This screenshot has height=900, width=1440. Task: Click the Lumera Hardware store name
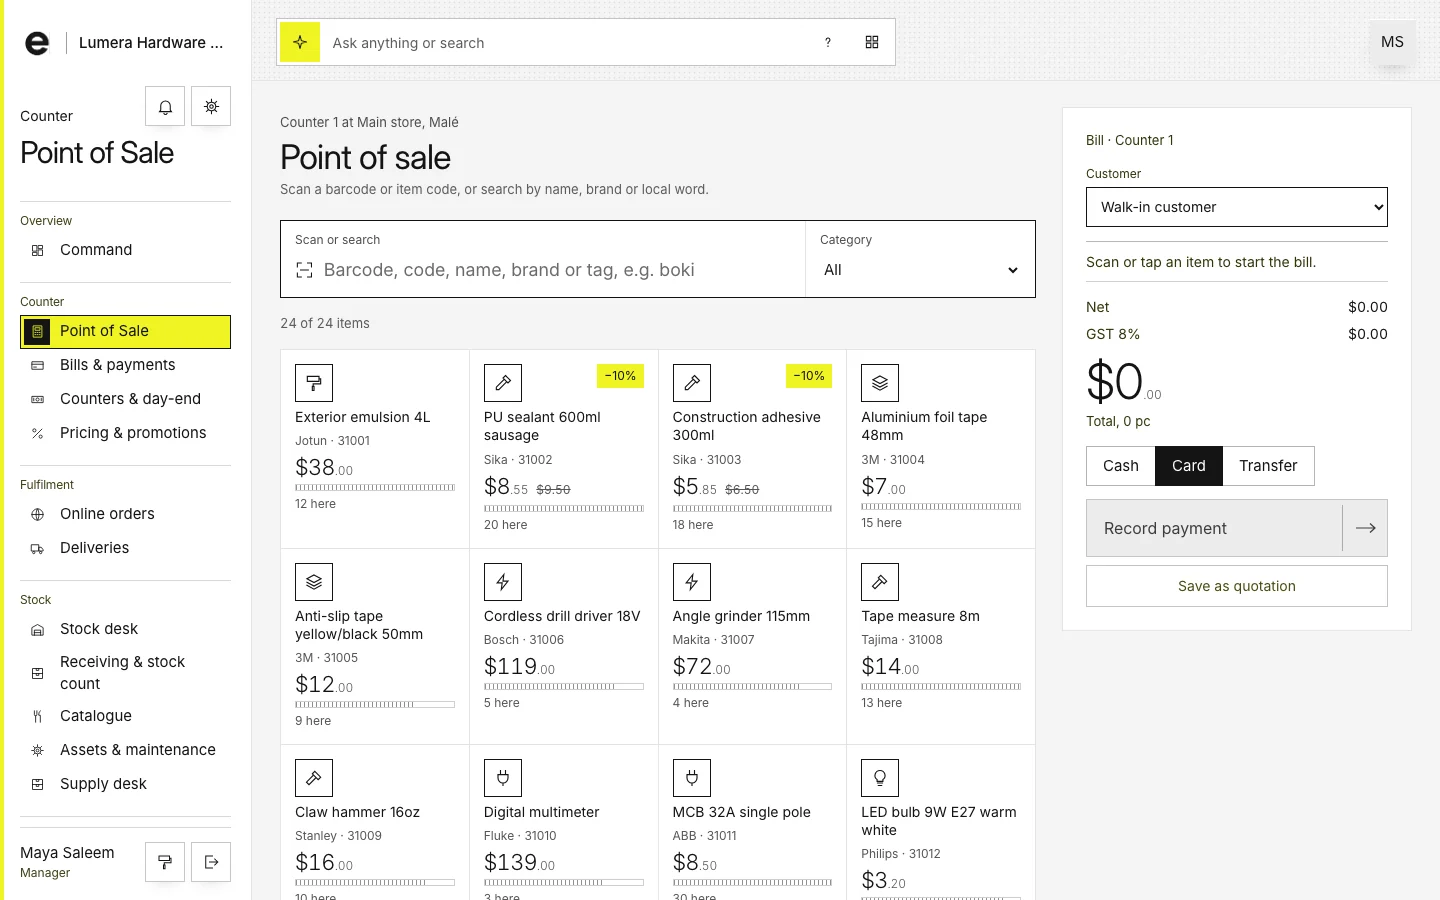point(151,43)
